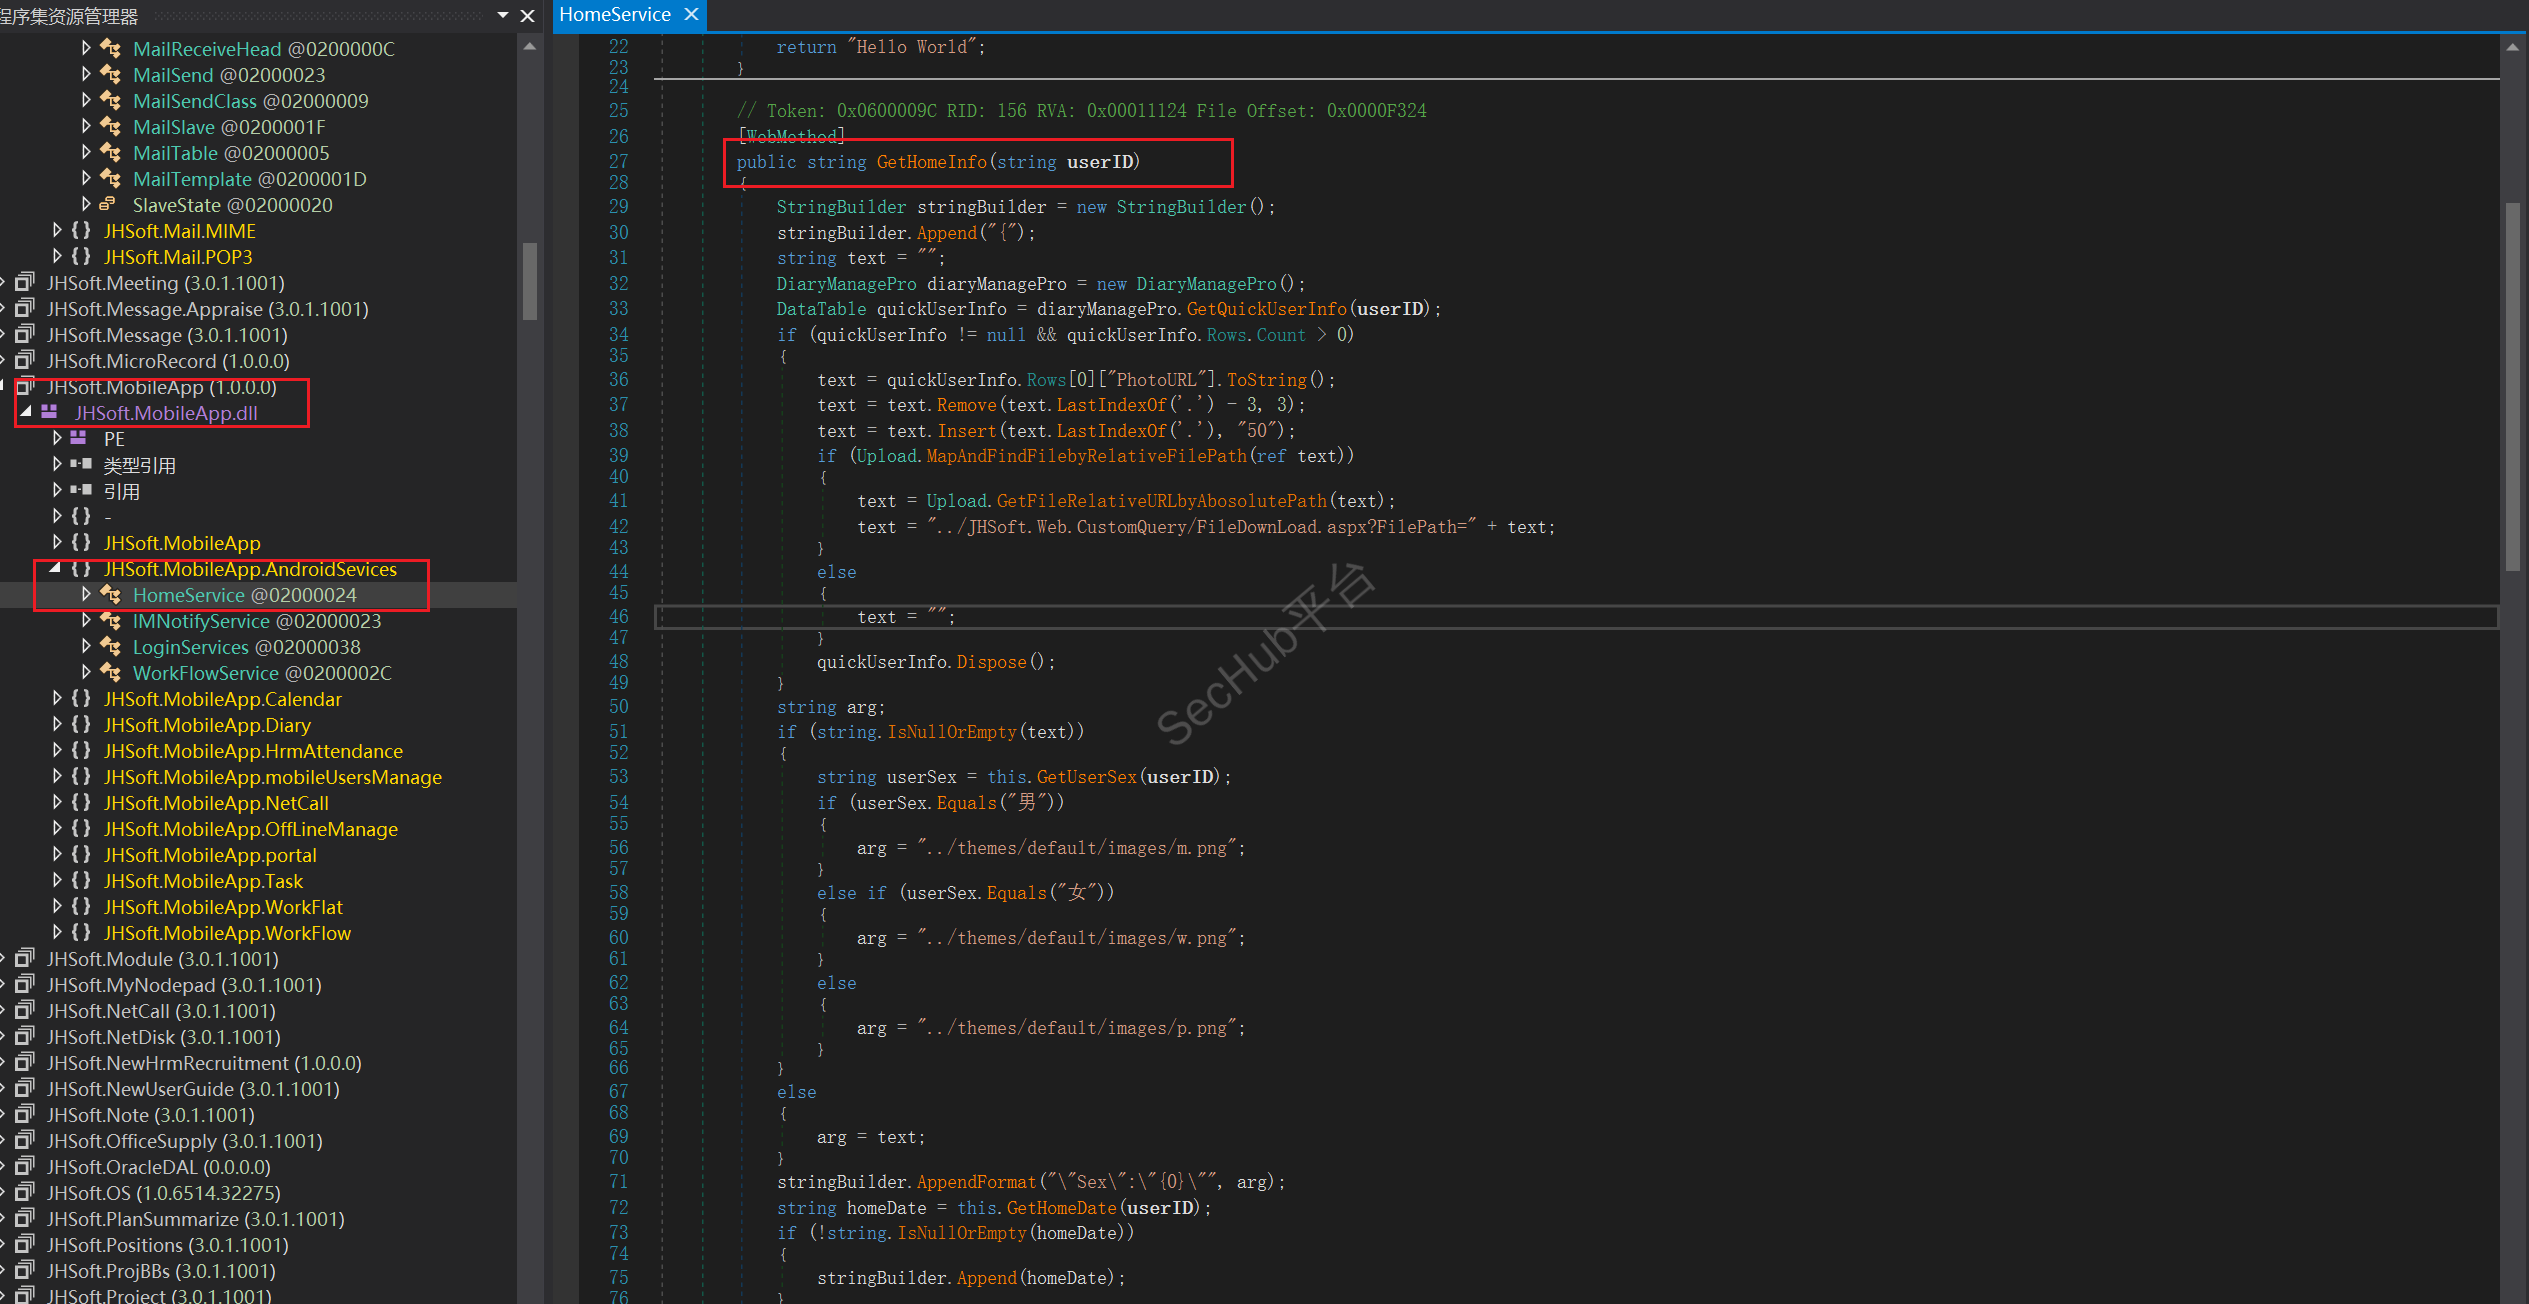This screenshot has width=2529, height=1304.
Task: Click the JHSoft.MobileApp.Diary namespace icon
Action: click(x=81, y=725)
